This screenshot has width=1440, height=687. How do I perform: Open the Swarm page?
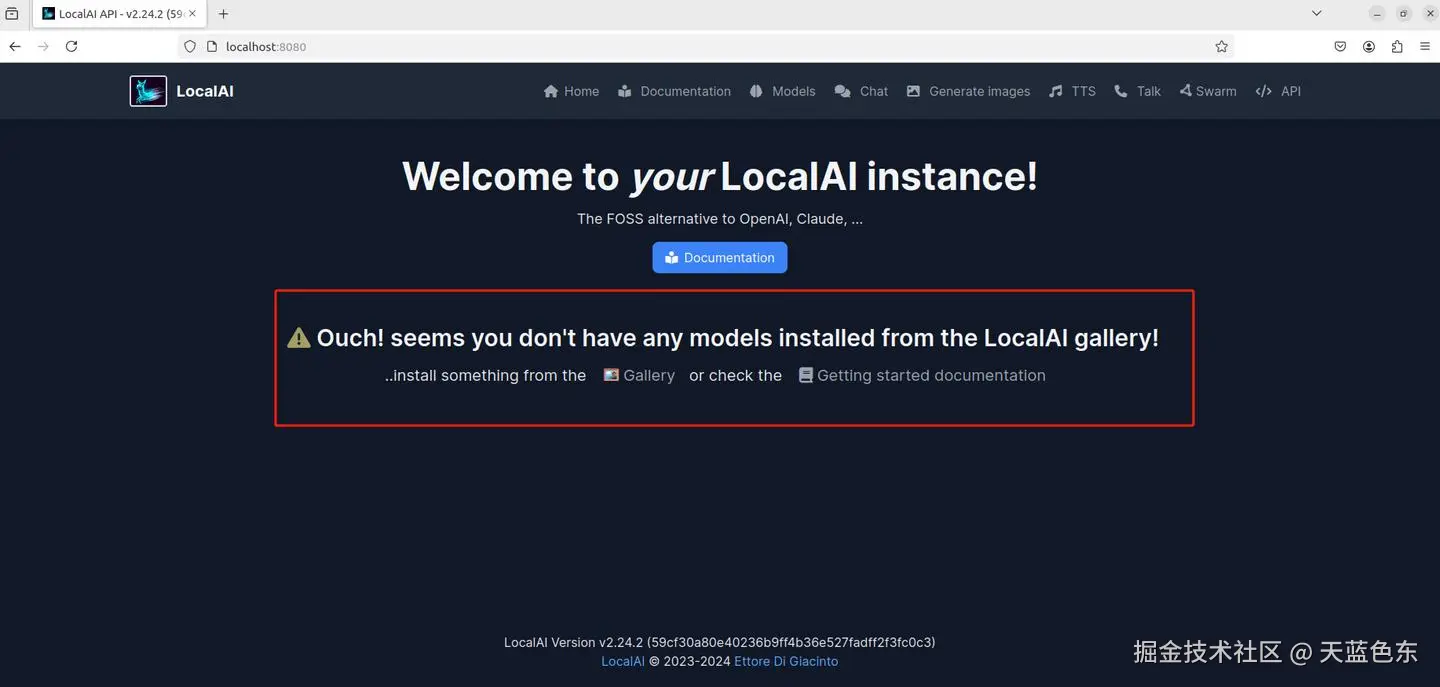(x=1207, y=91)
